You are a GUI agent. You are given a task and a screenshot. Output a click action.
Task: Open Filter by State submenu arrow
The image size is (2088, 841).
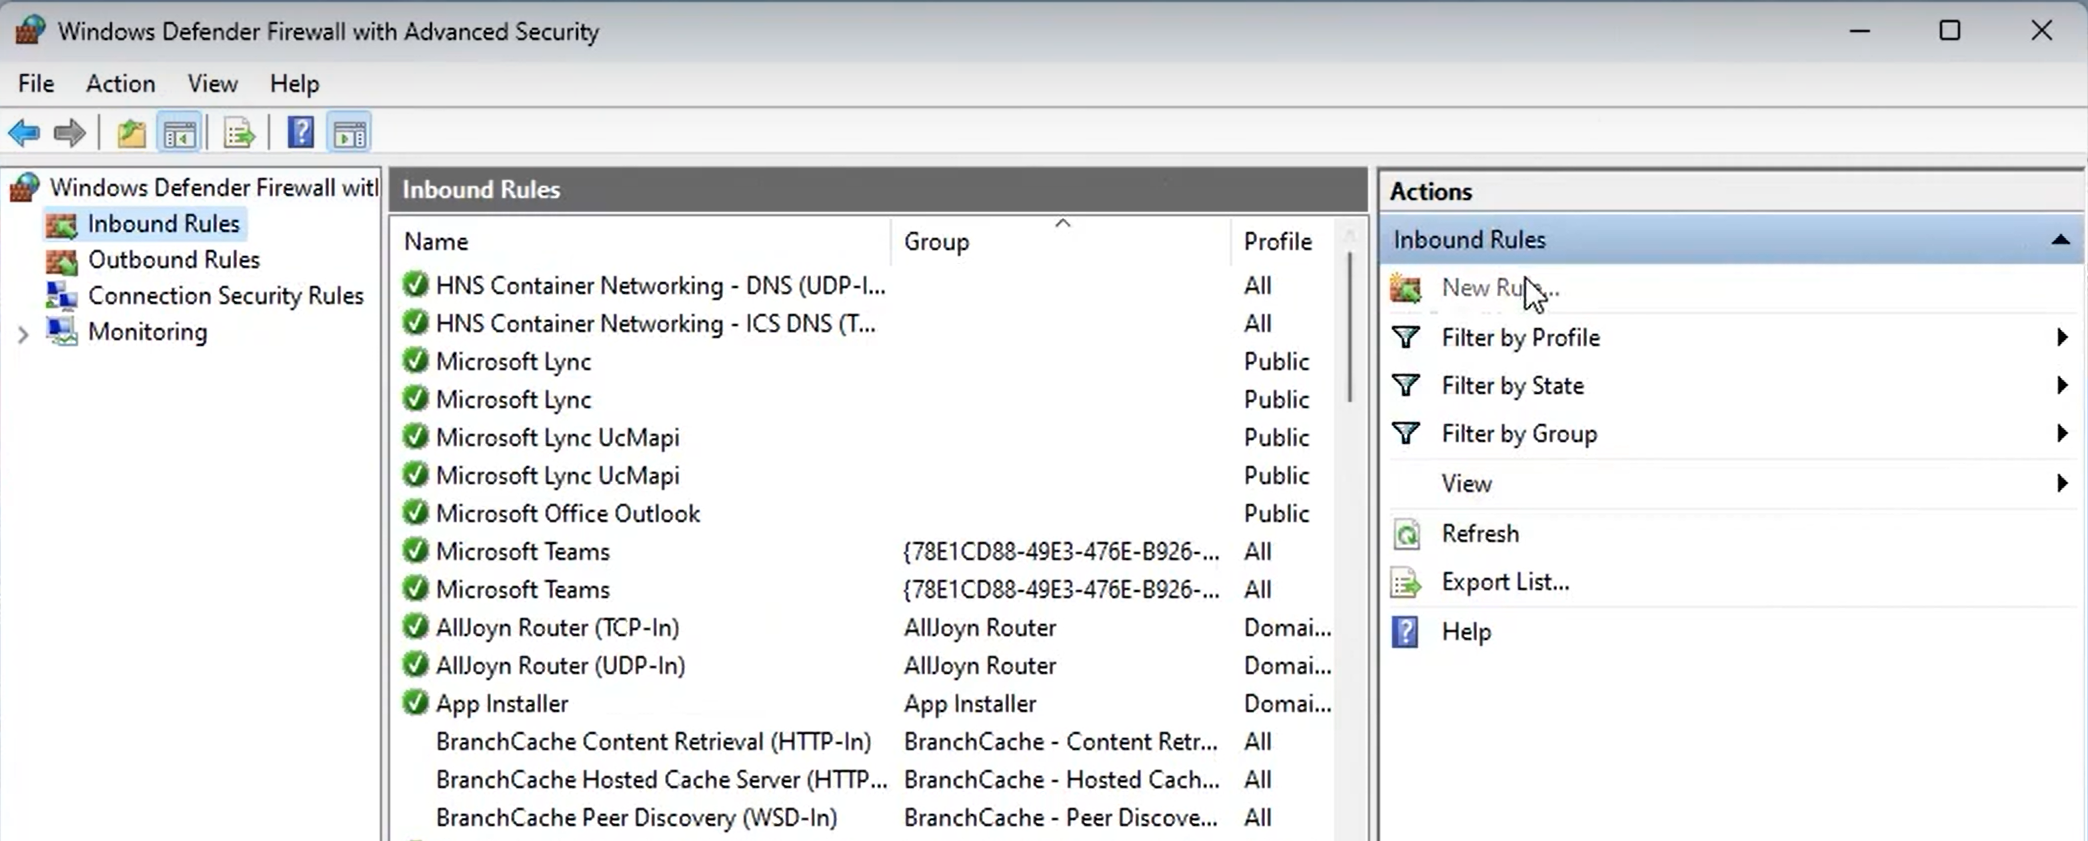[x=2062, y=385]
